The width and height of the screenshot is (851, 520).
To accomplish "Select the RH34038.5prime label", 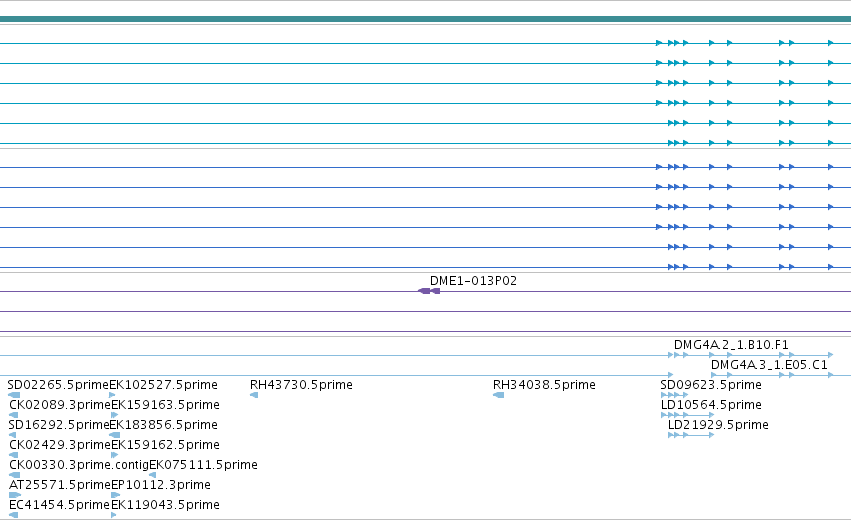I will (x=544, y=385).
